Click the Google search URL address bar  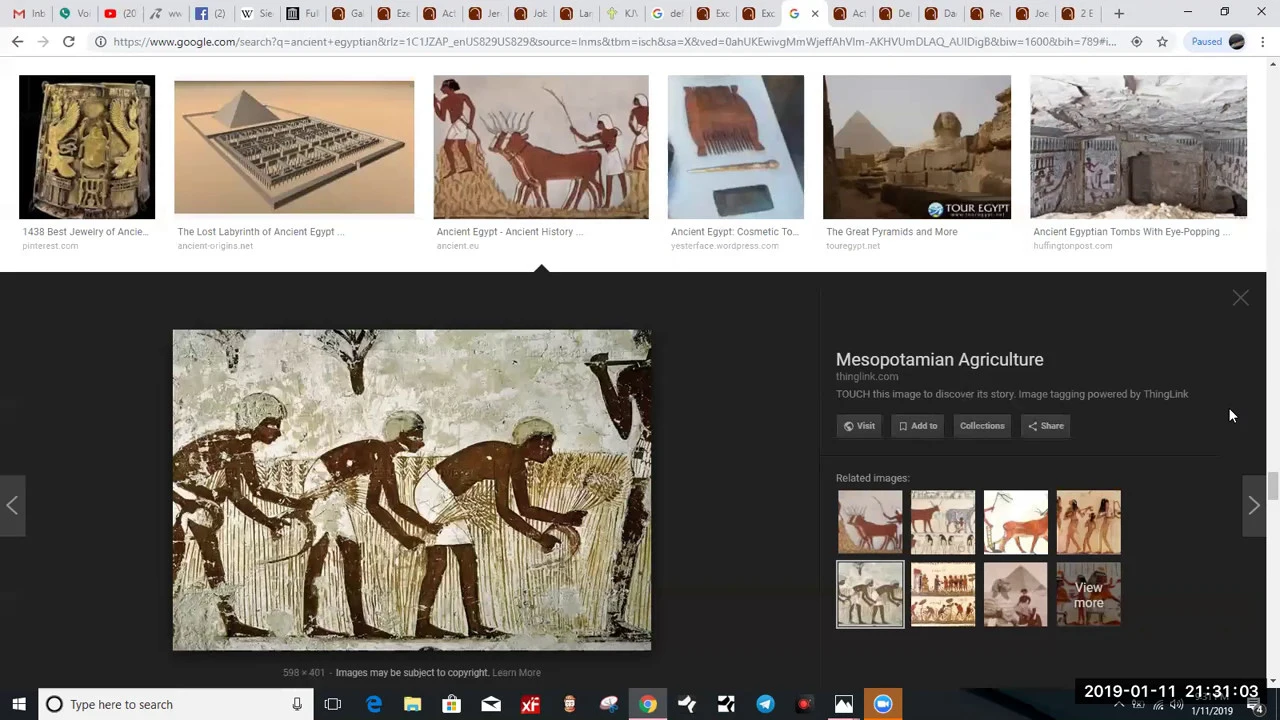(614, 42)
